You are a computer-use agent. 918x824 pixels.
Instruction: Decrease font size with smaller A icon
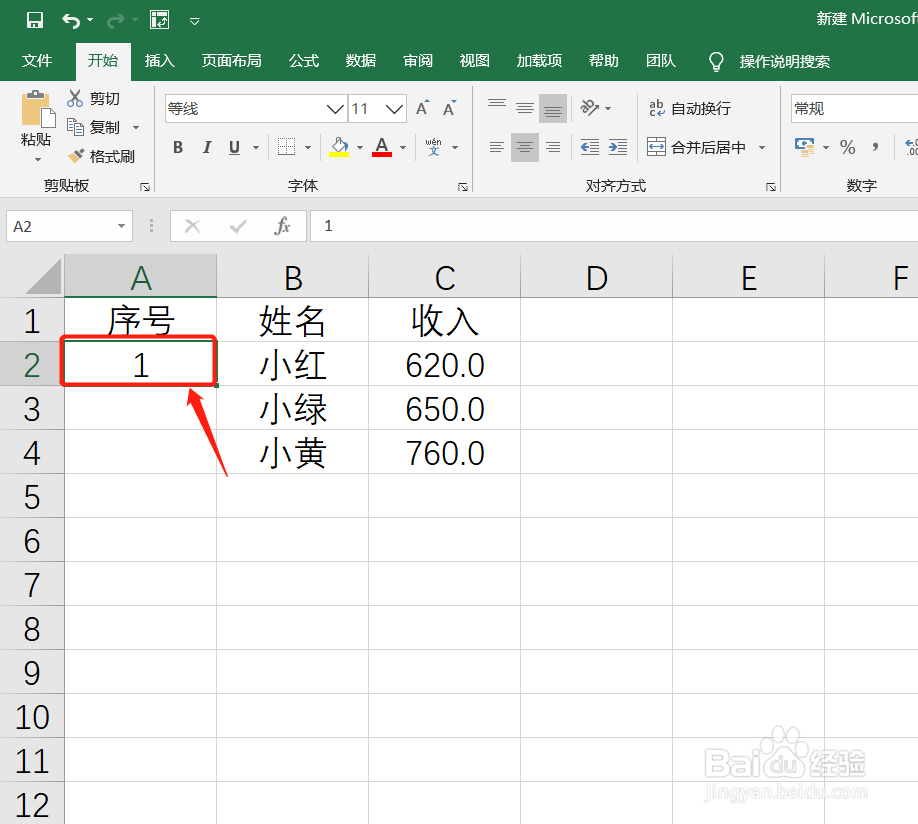449,108
